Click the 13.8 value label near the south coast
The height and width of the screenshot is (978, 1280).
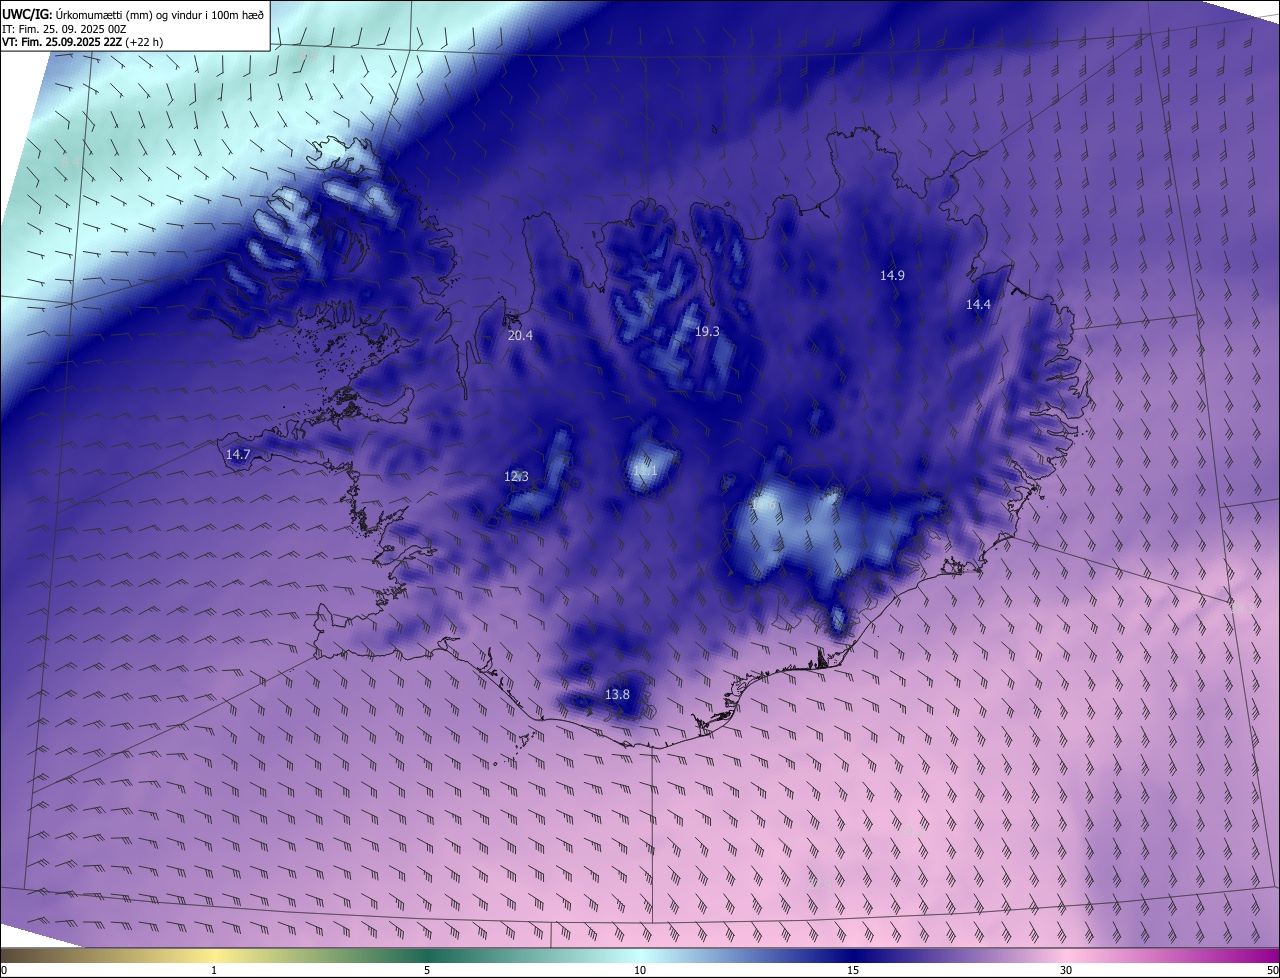tap(618, 694)
